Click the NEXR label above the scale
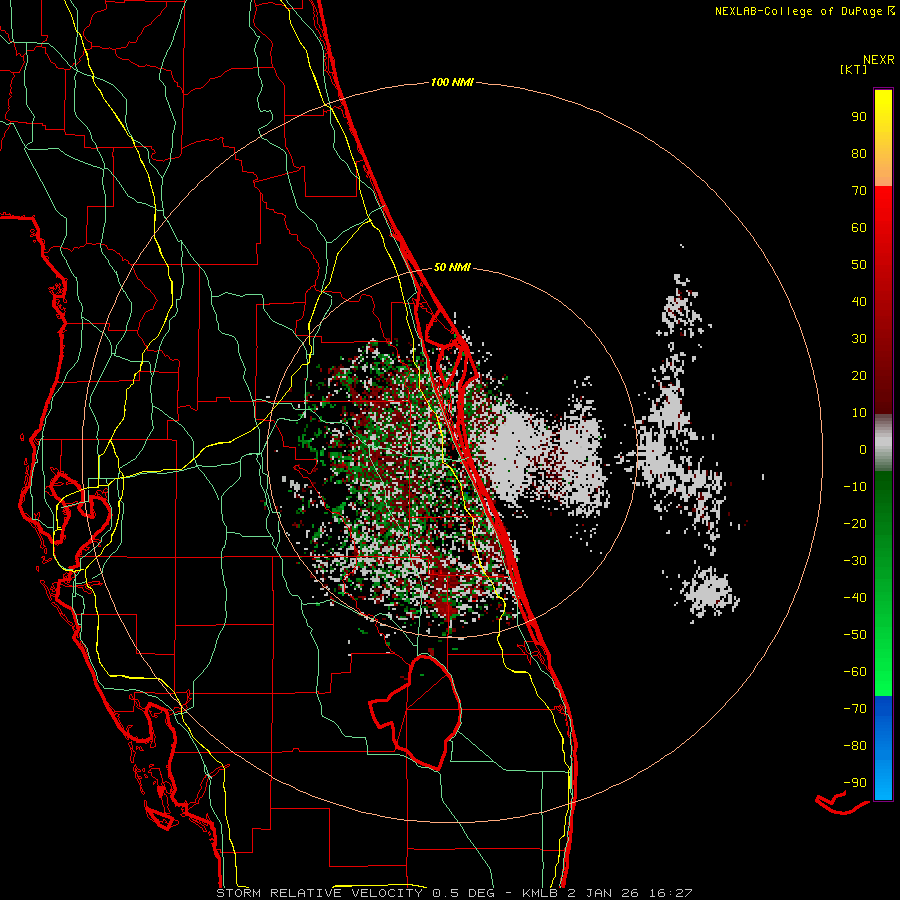 [x=879, y=60]
